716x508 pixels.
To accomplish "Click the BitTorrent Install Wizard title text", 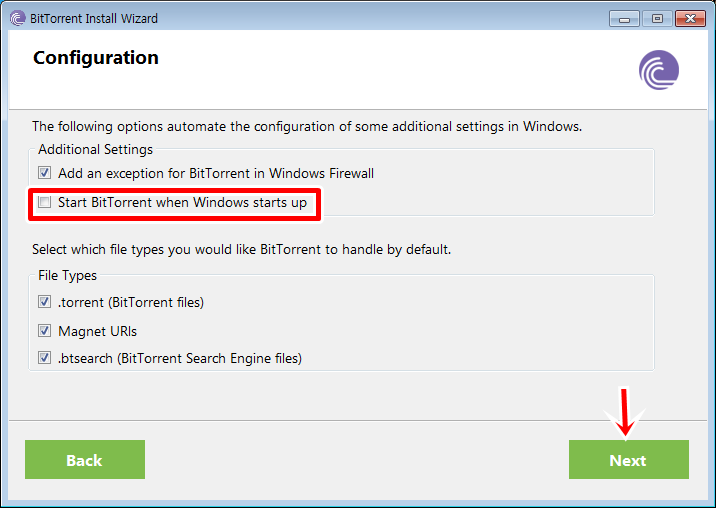I will 94,19.
